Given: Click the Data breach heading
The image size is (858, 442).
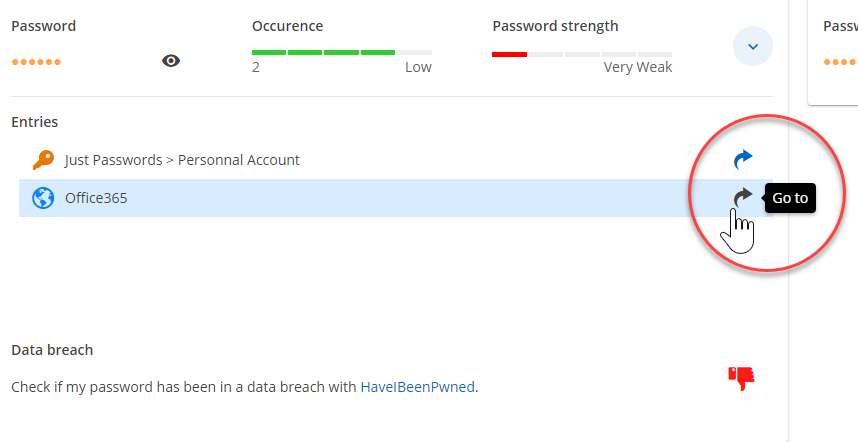Looking at the screenshot, I should click(x=52, y=350).
